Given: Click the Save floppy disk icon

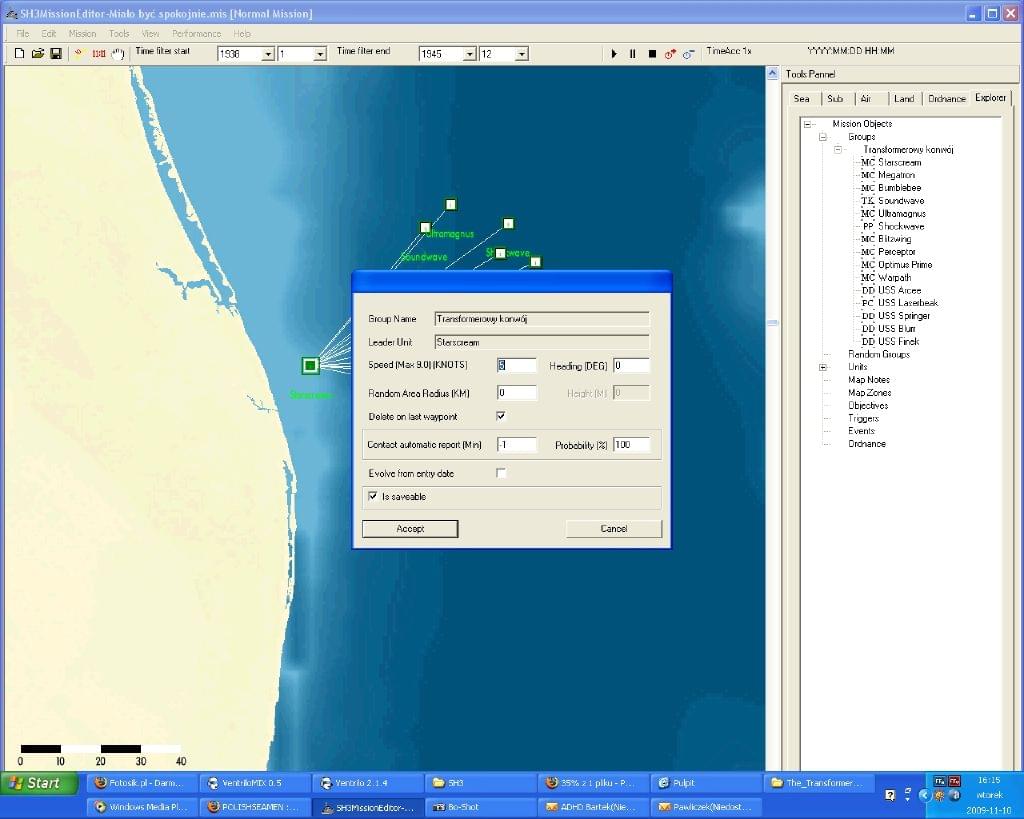Looking at the screenshot, I should (55, 53).
